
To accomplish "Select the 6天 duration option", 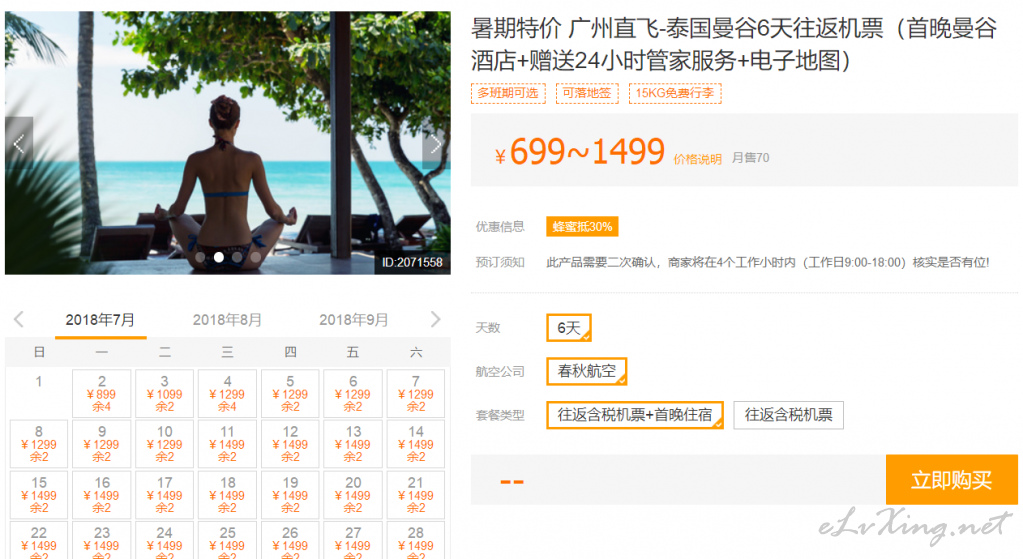I will (x=569, y=327).
